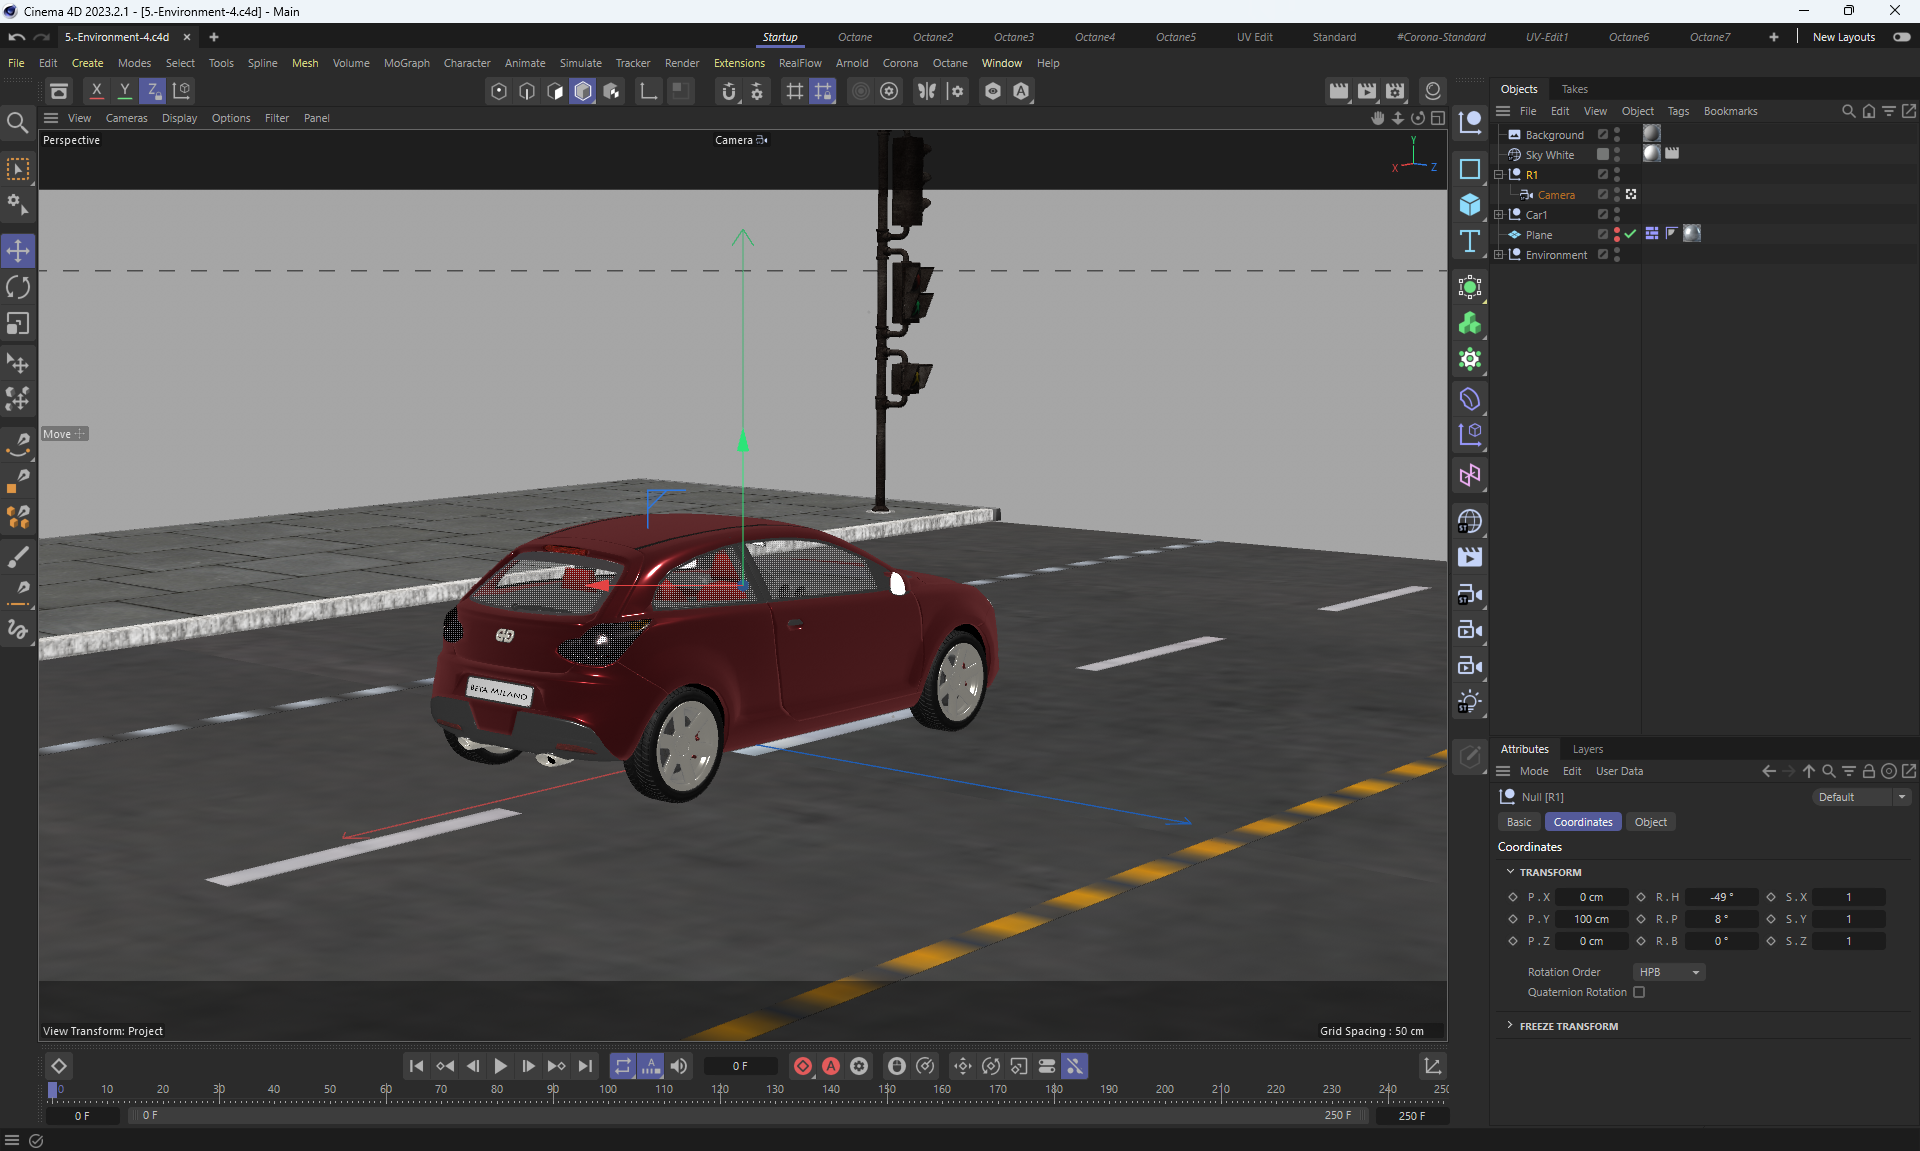Click the Cube primitive icon
This screenshot has height=1151, width=1920.
coord(1469,205)
